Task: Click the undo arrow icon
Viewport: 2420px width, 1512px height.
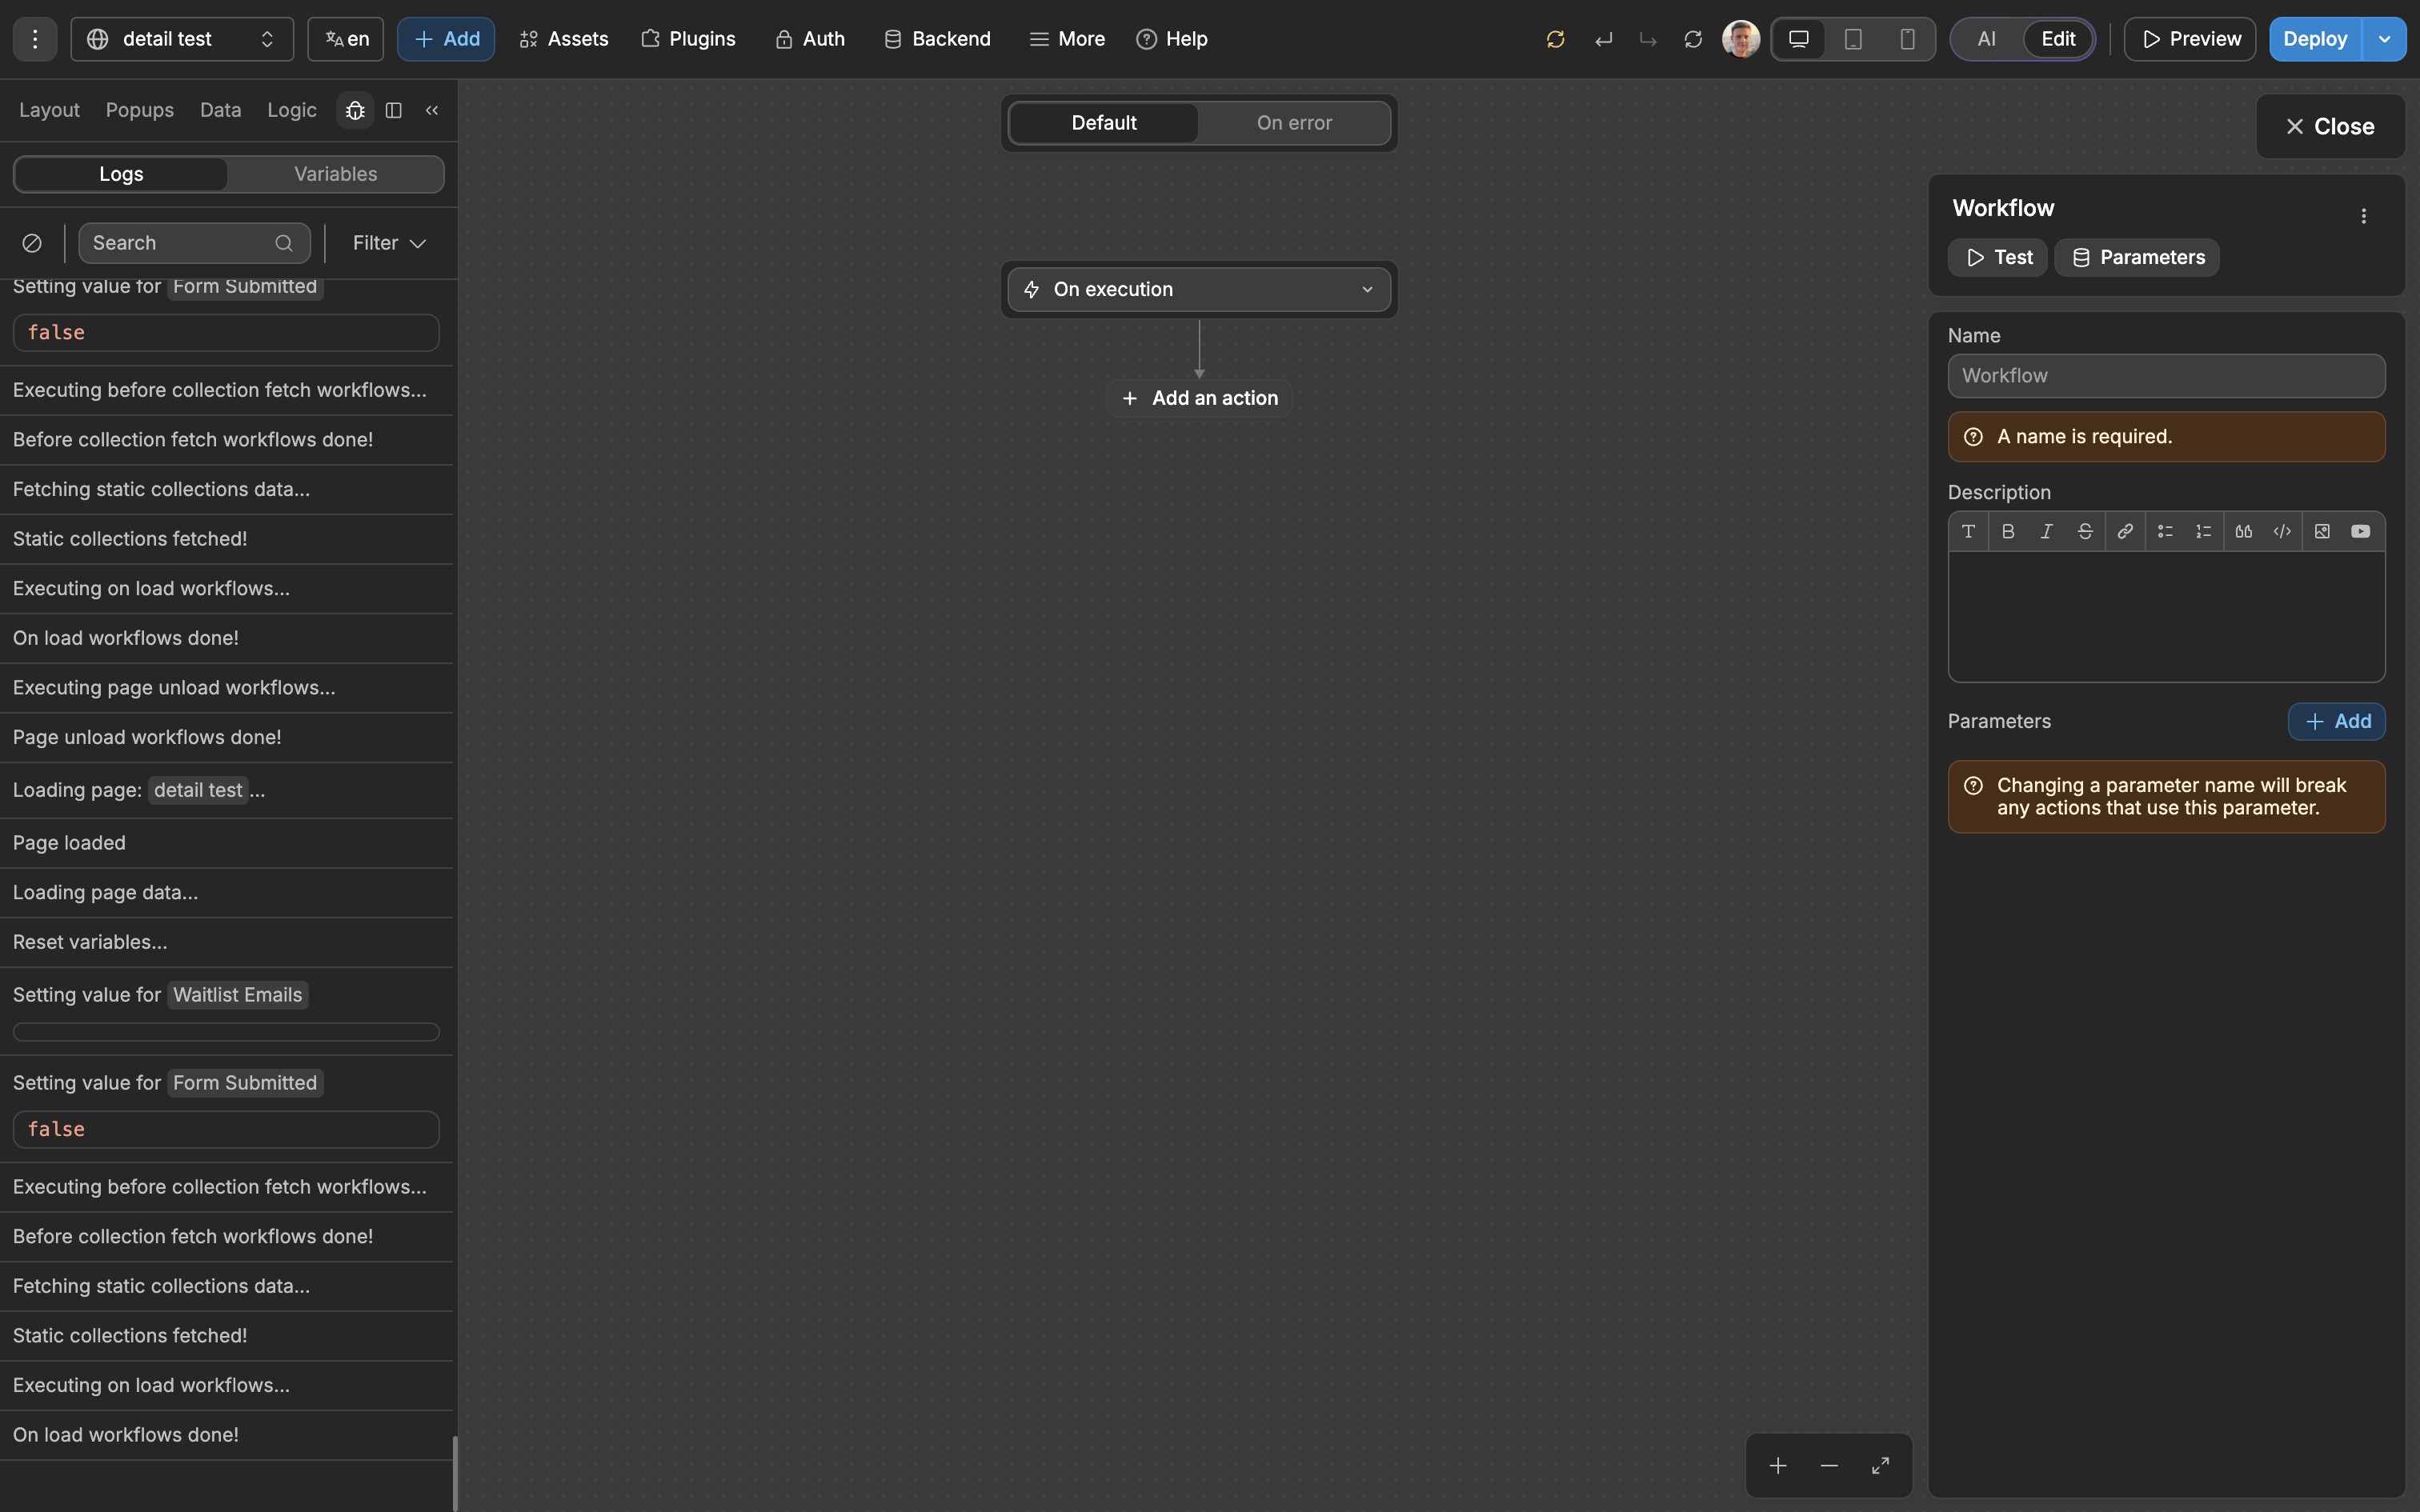Action: tap(1604, 39)
